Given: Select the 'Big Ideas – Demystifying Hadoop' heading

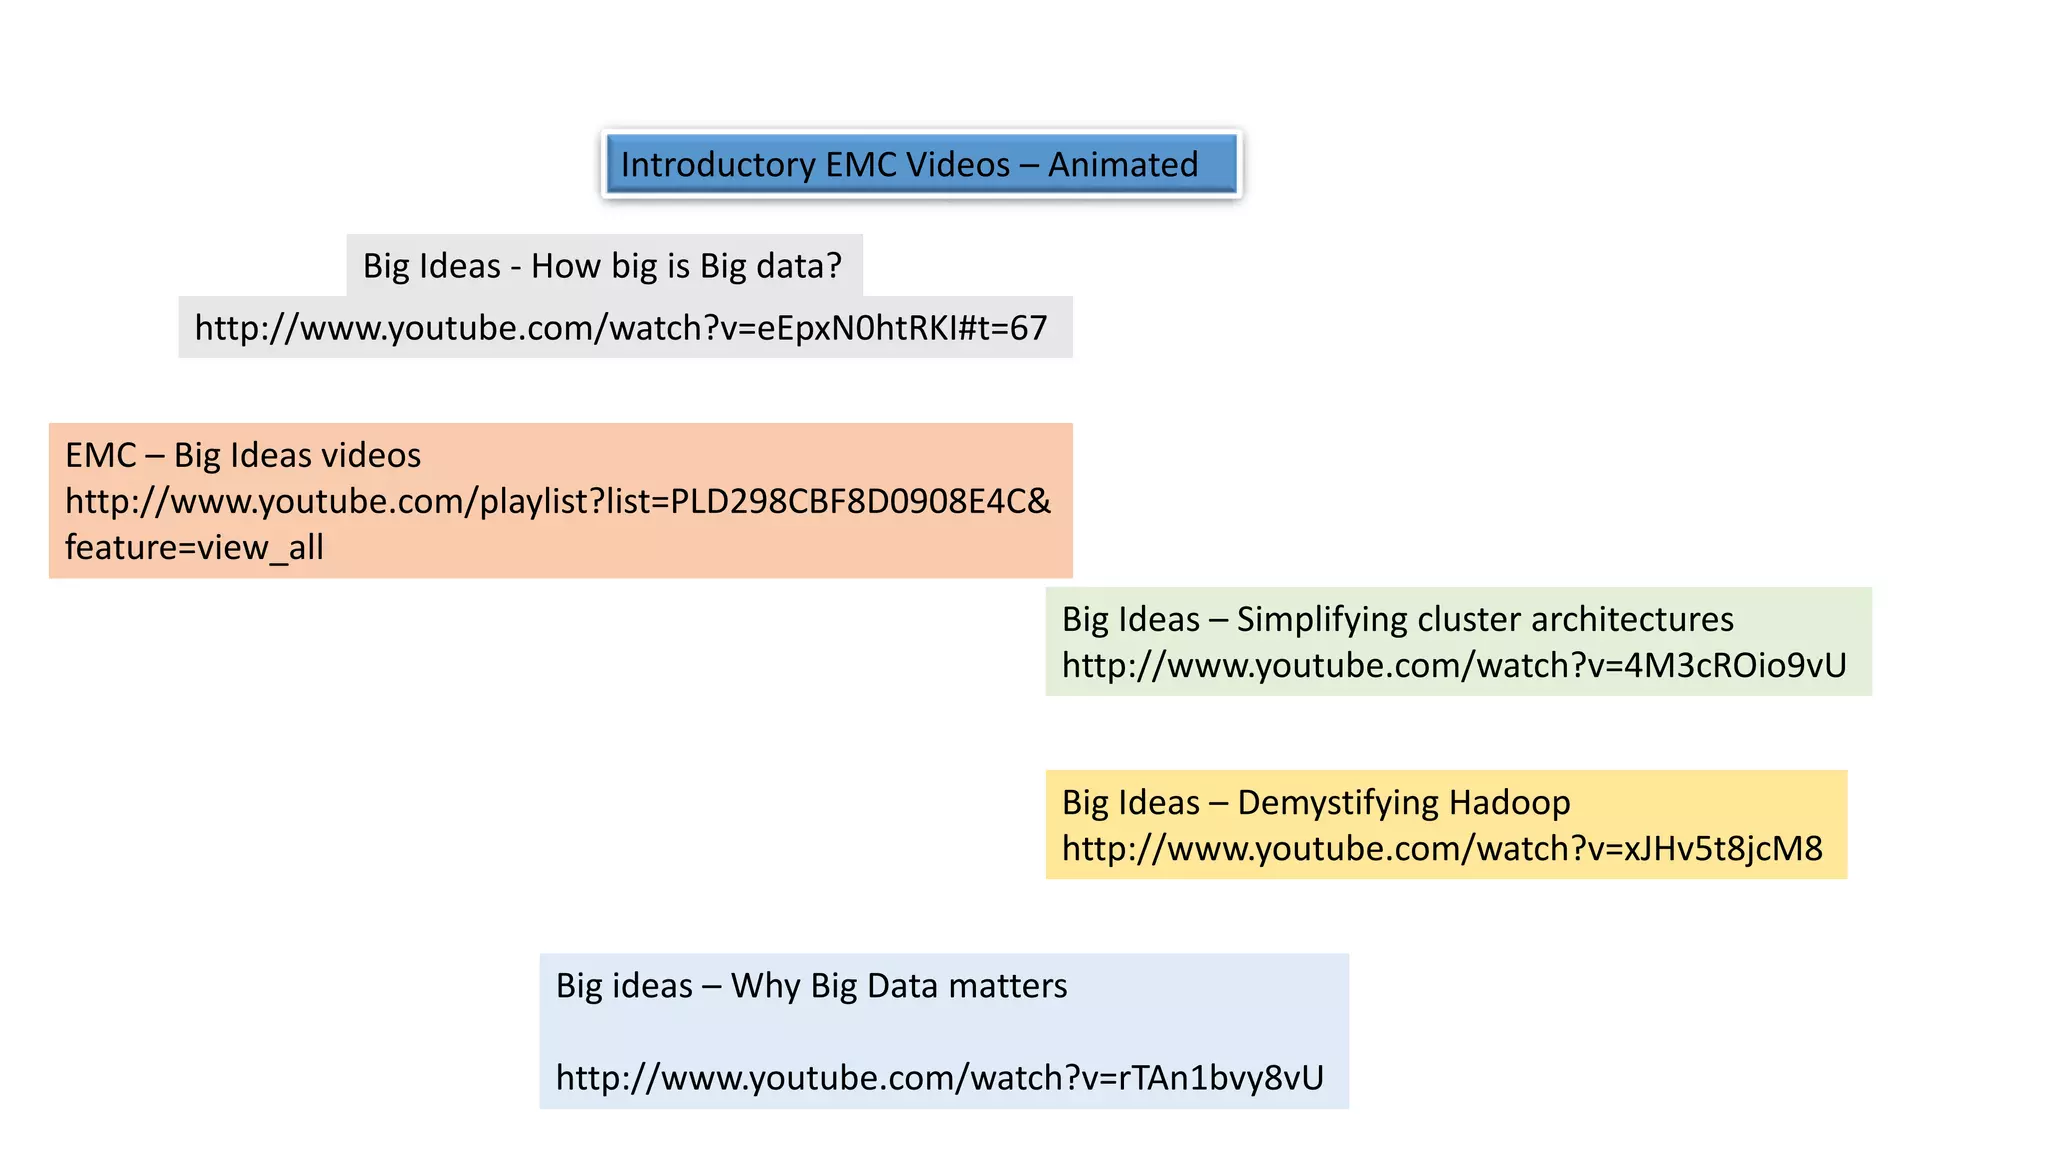Looking at the screenshot, I should tap(1316, 803).
